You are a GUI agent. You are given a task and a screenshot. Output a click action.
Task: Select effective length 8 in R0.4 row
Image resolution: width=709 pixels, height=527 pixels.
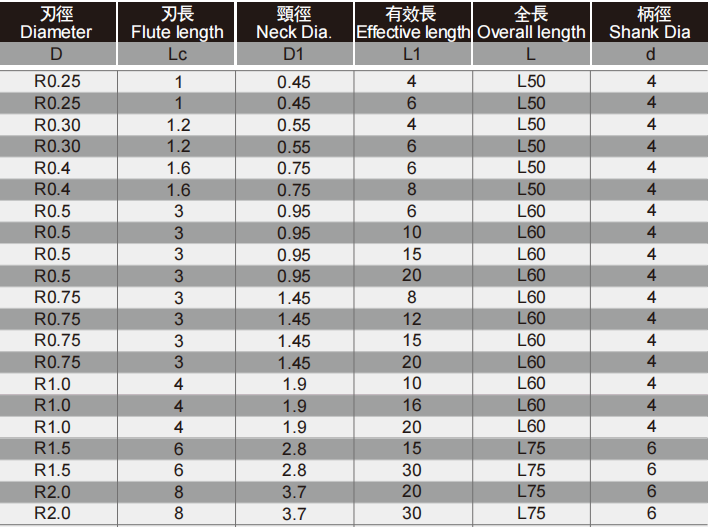click(x=412, y=190)
